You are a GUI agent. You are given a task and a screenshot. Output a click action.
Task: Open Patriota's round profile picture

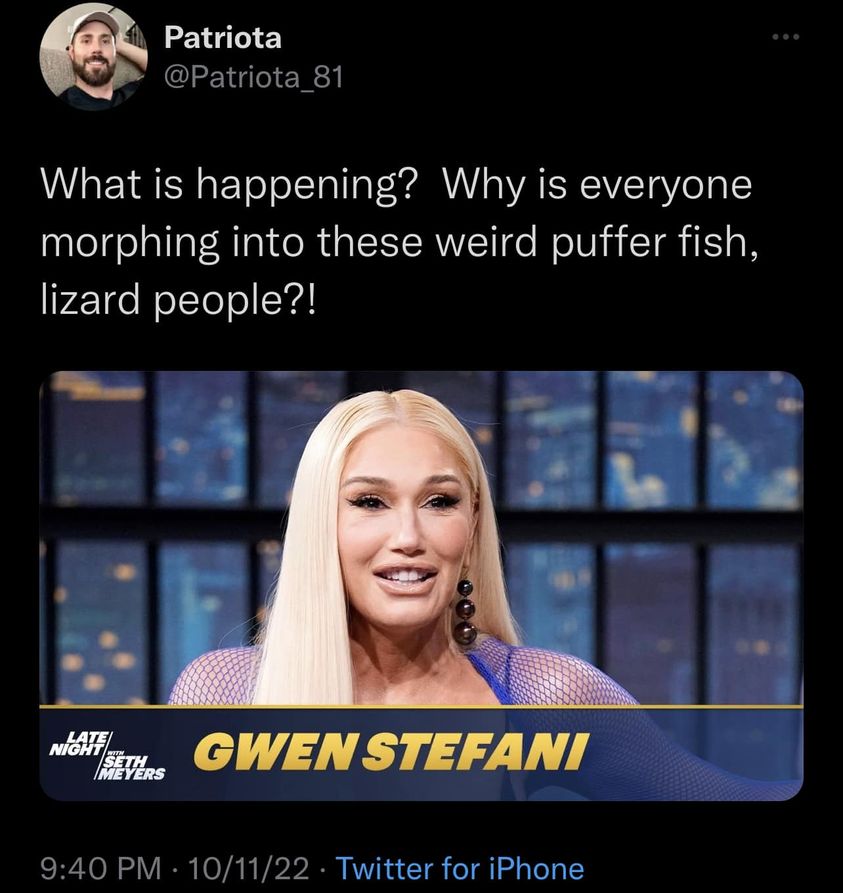pyautogui.click(x=93, y=56)
